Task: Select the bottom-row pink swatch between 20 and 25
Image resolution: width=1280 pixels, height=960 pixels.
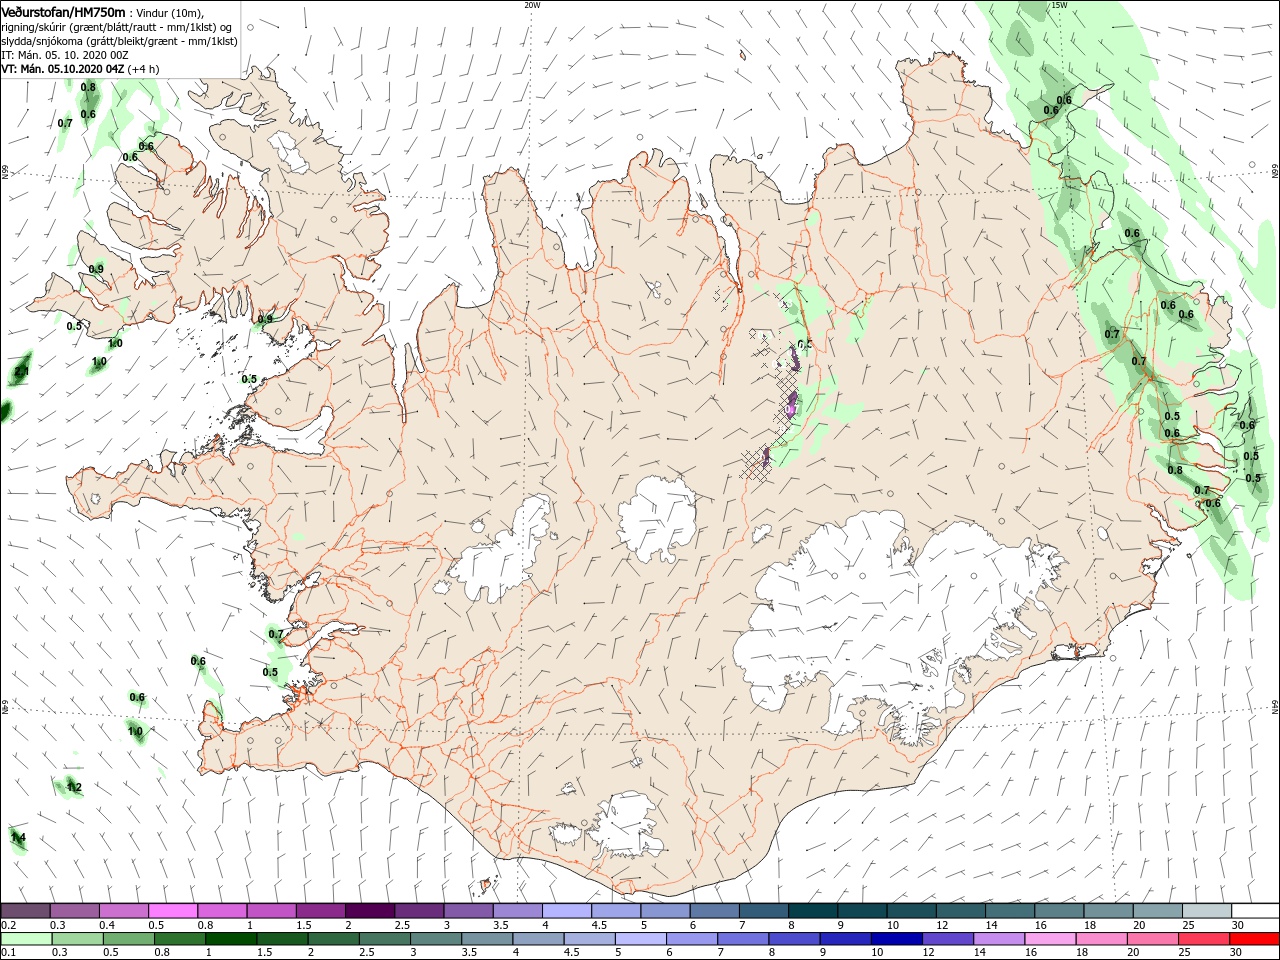Action: click(1151, 939)
